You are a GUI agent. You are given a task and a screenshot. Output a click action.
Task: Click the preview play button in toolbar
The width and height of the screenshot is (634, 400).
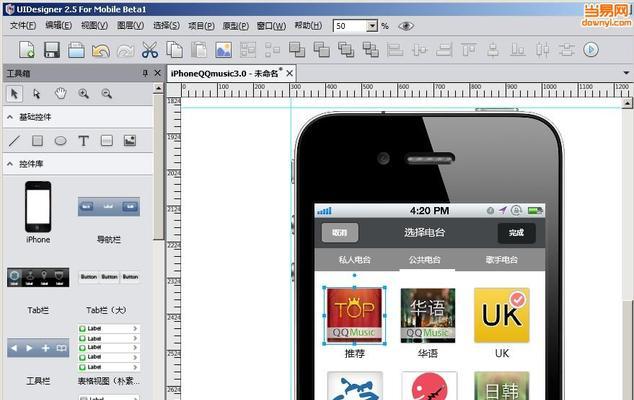tap(591, 50)
